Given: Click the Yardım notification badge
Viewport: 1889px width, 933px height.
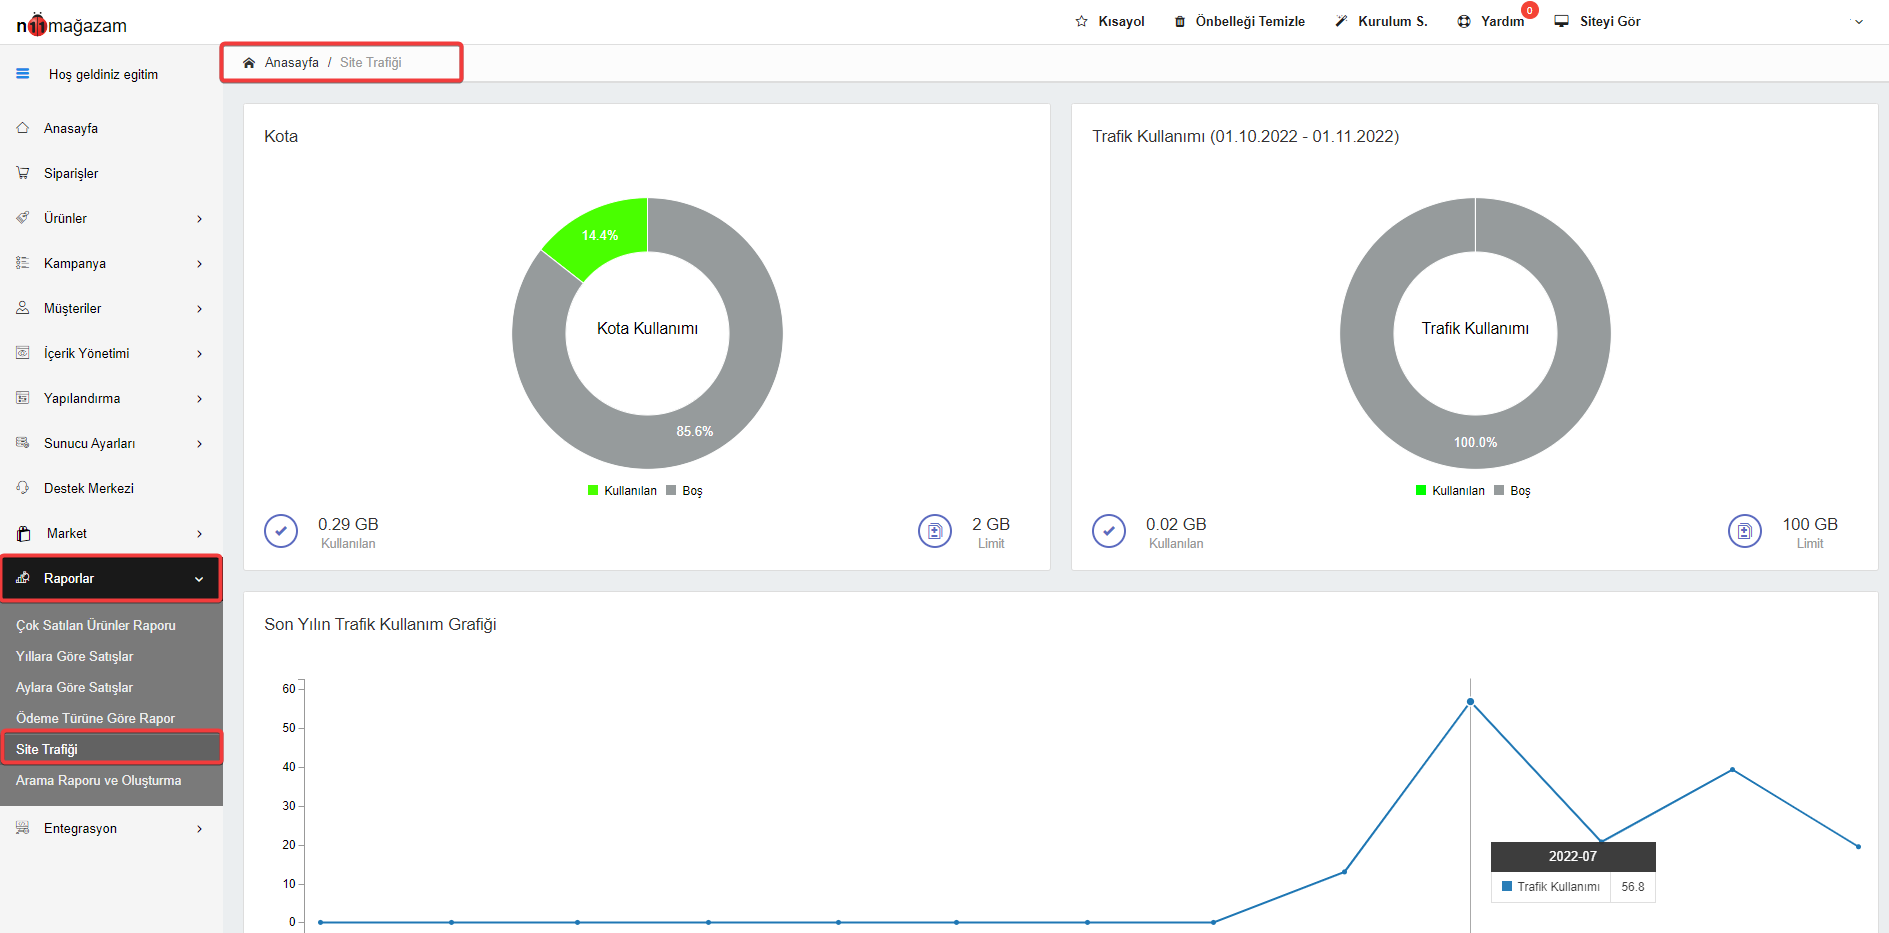Looking at the screenshot, I should 1530,10.
